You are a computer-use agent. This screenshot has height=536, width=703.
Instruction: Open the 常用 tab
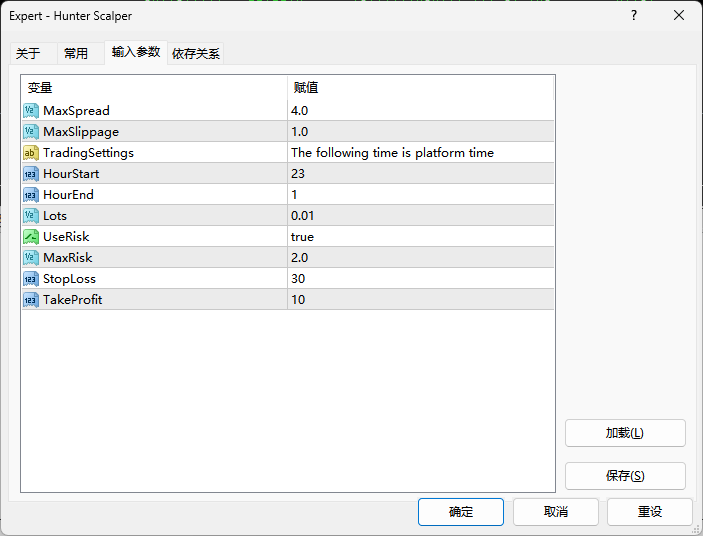(x=76, y=54)
